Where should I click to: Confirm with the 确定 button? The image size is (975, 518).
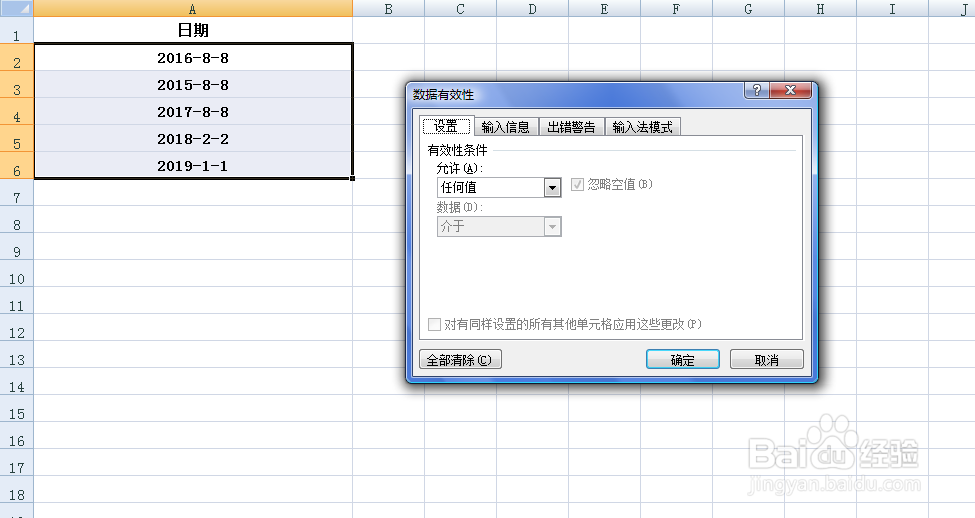pyautogui.click(x=683, y=359)
